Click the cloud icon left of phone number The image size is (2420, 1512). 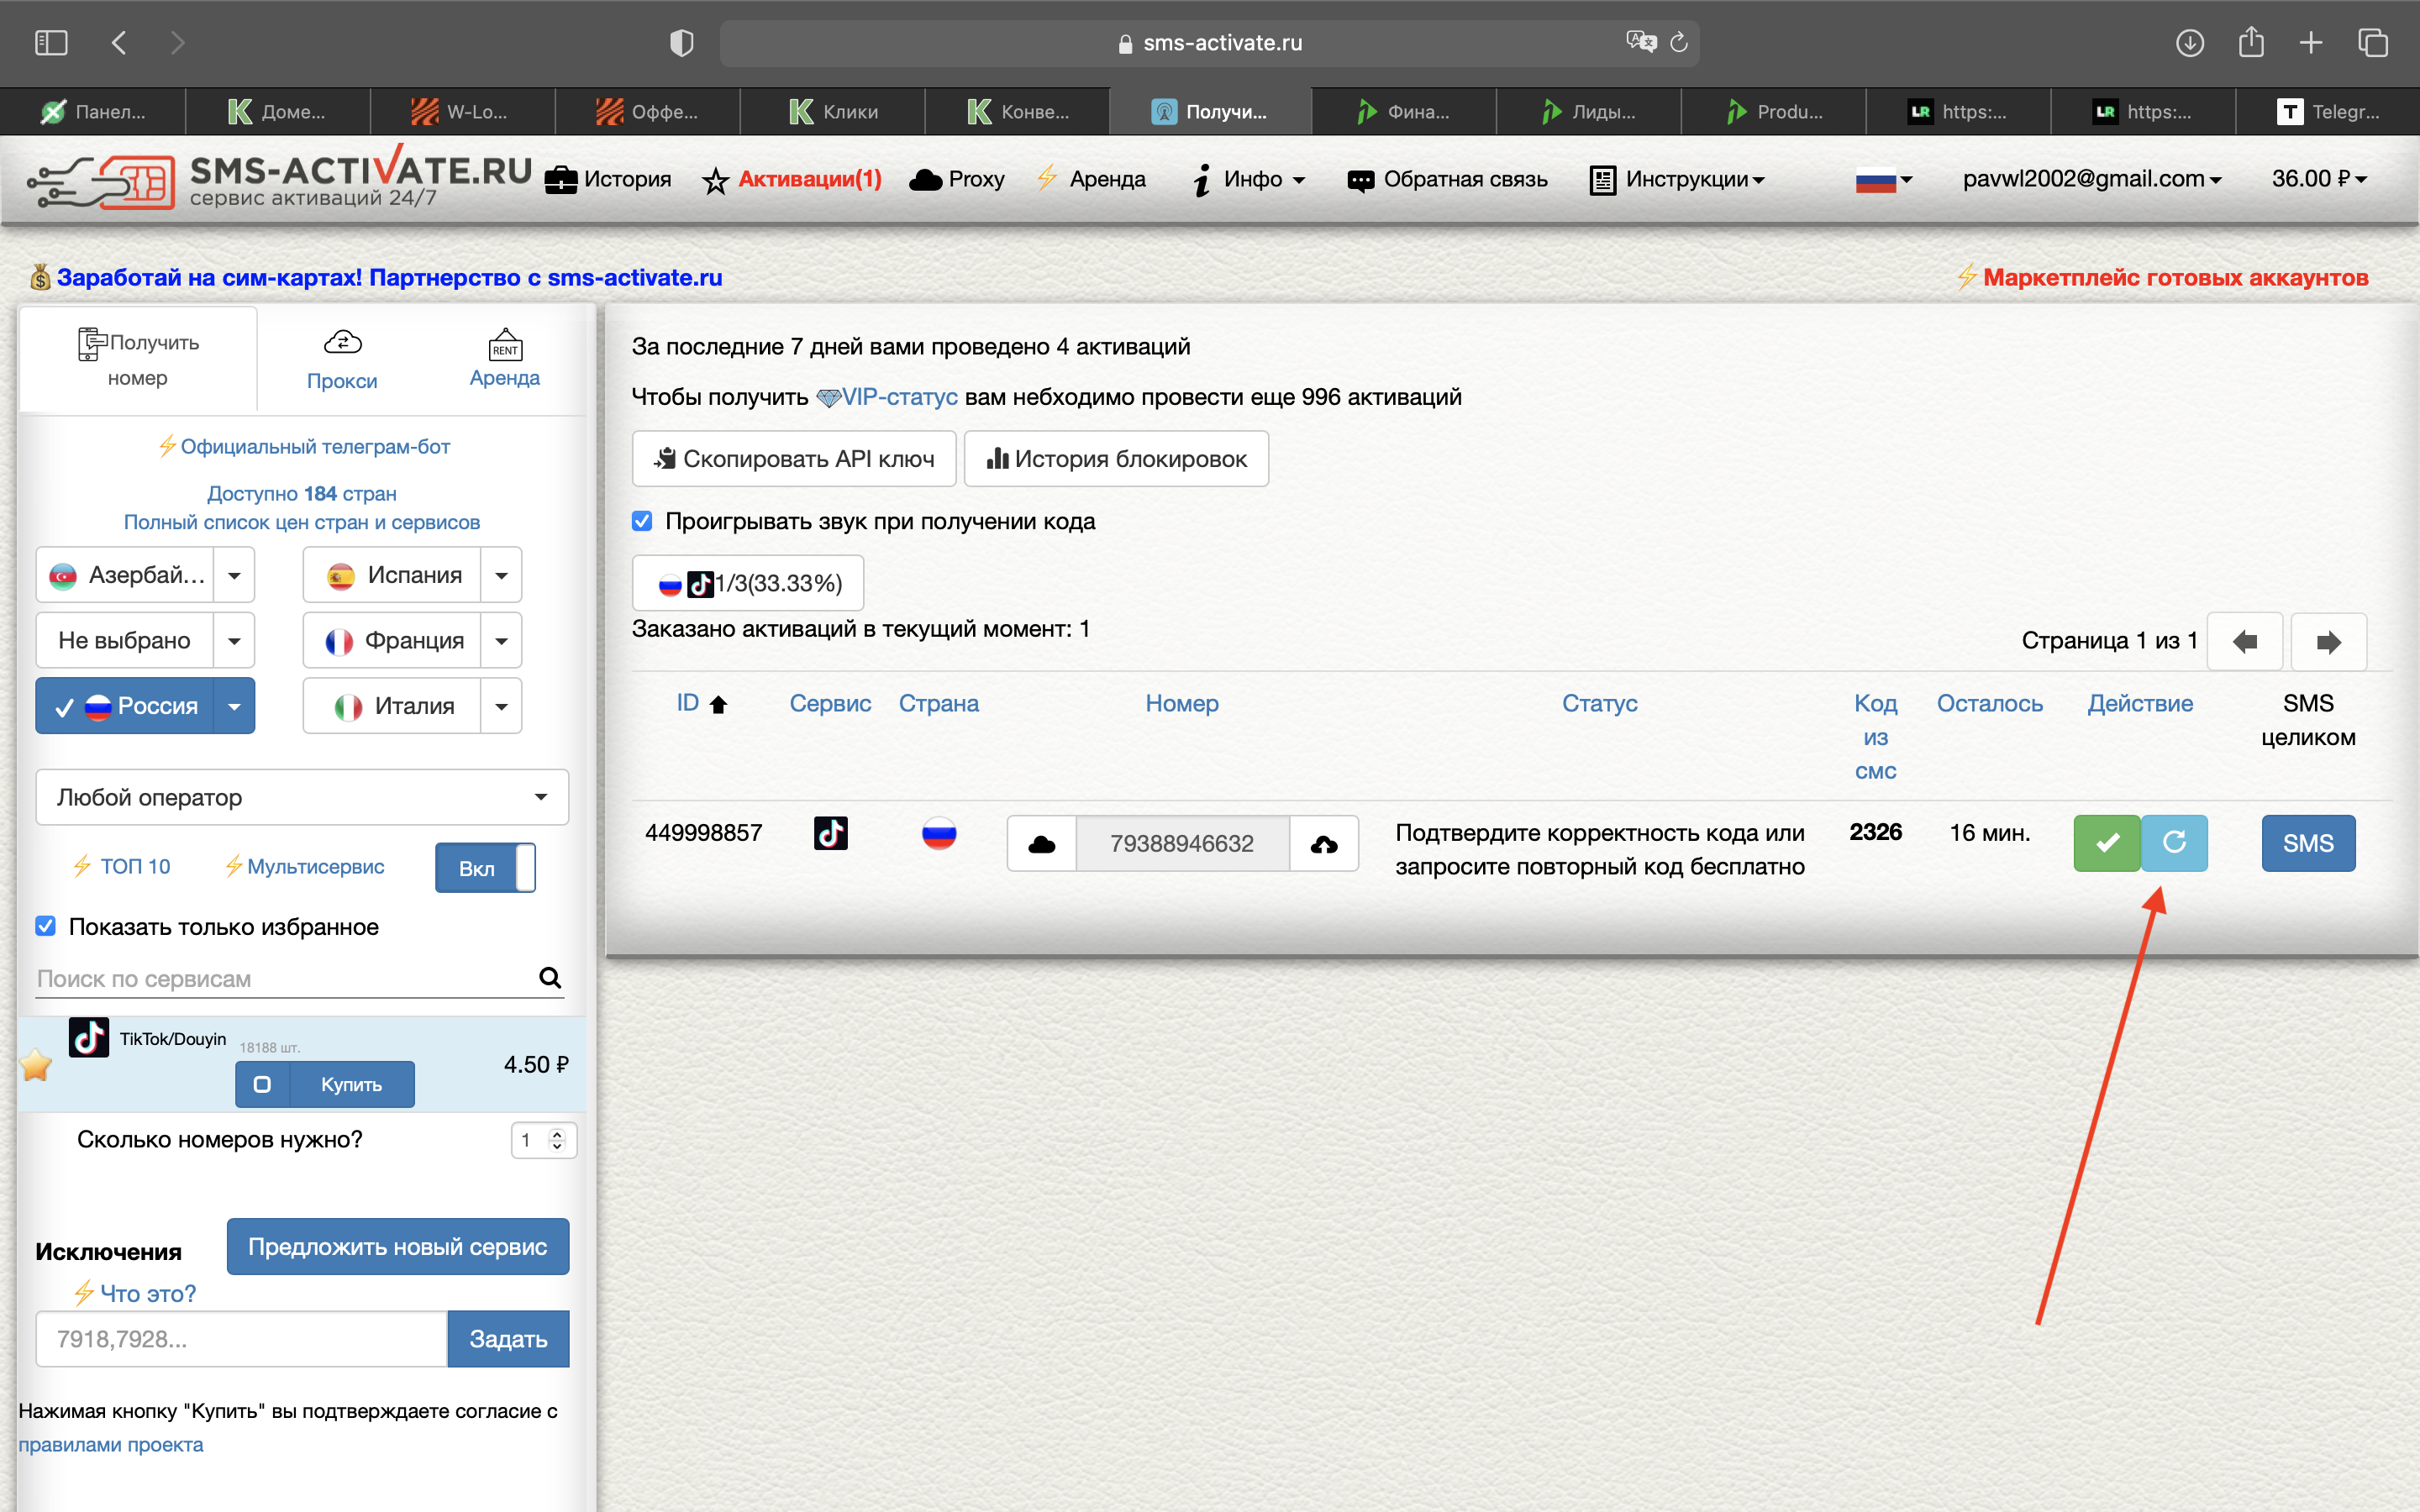(x=1041, y=844)
